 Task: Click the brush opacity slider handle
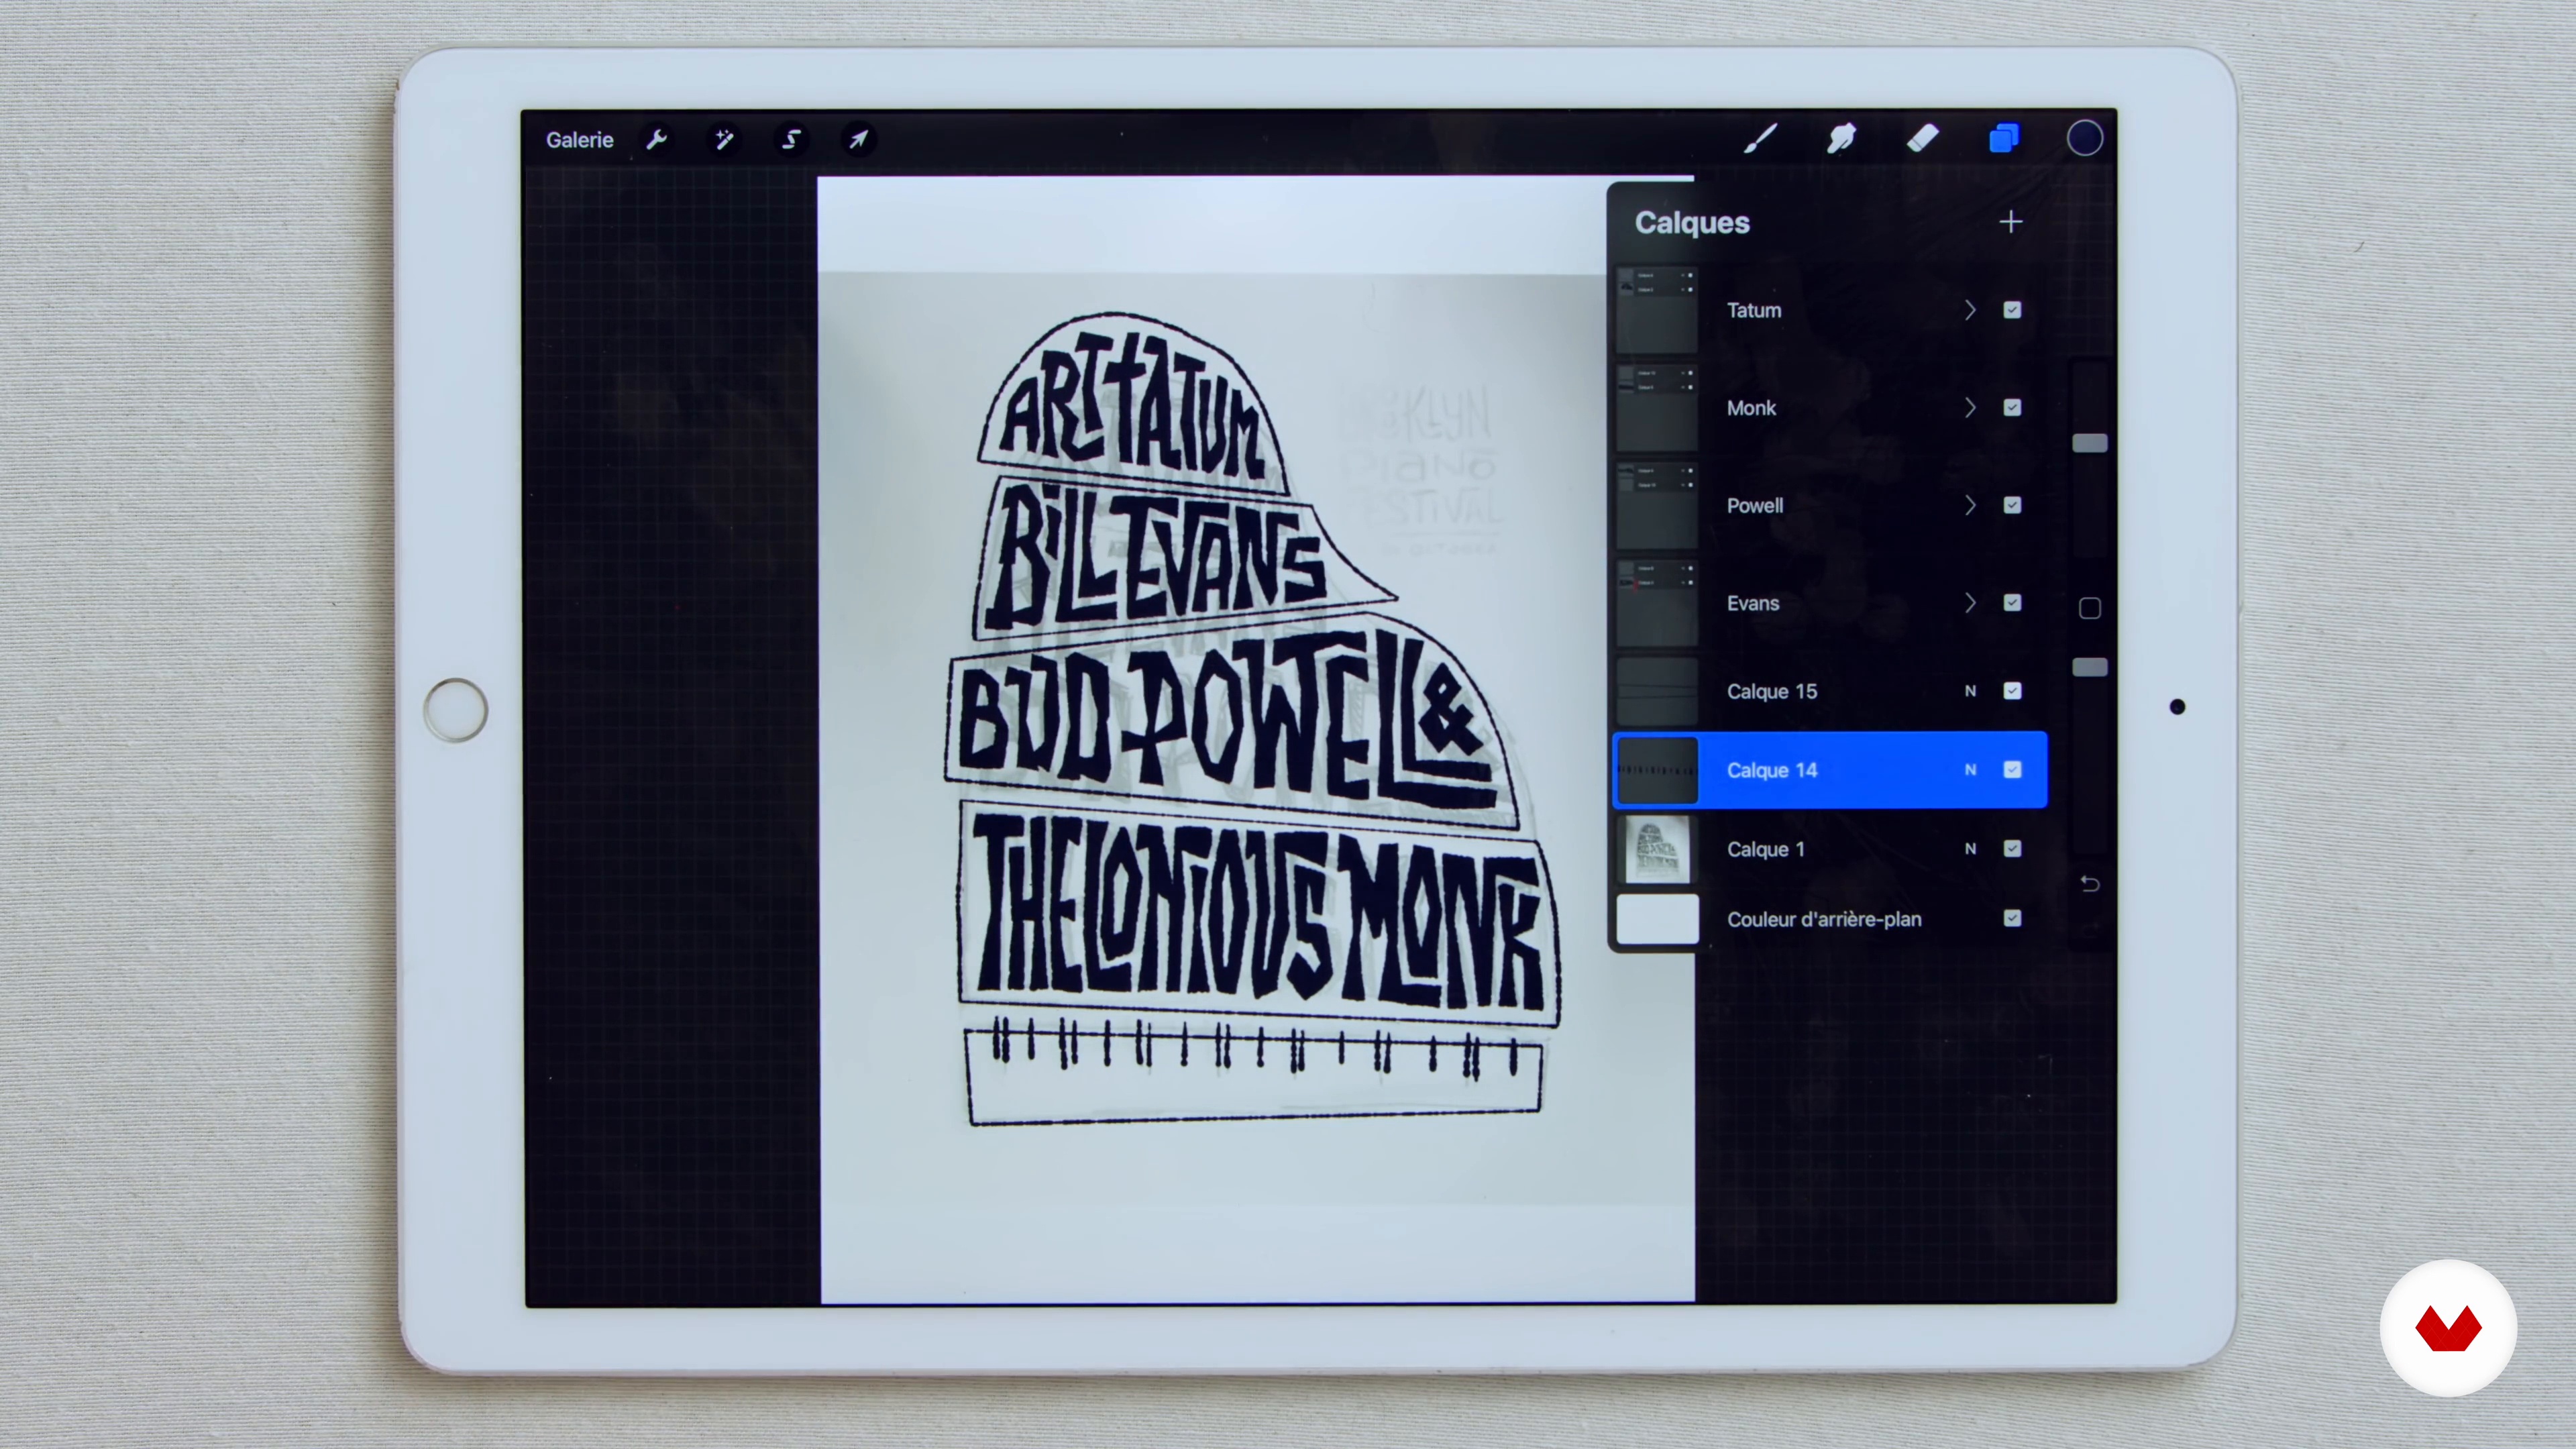2090,667
